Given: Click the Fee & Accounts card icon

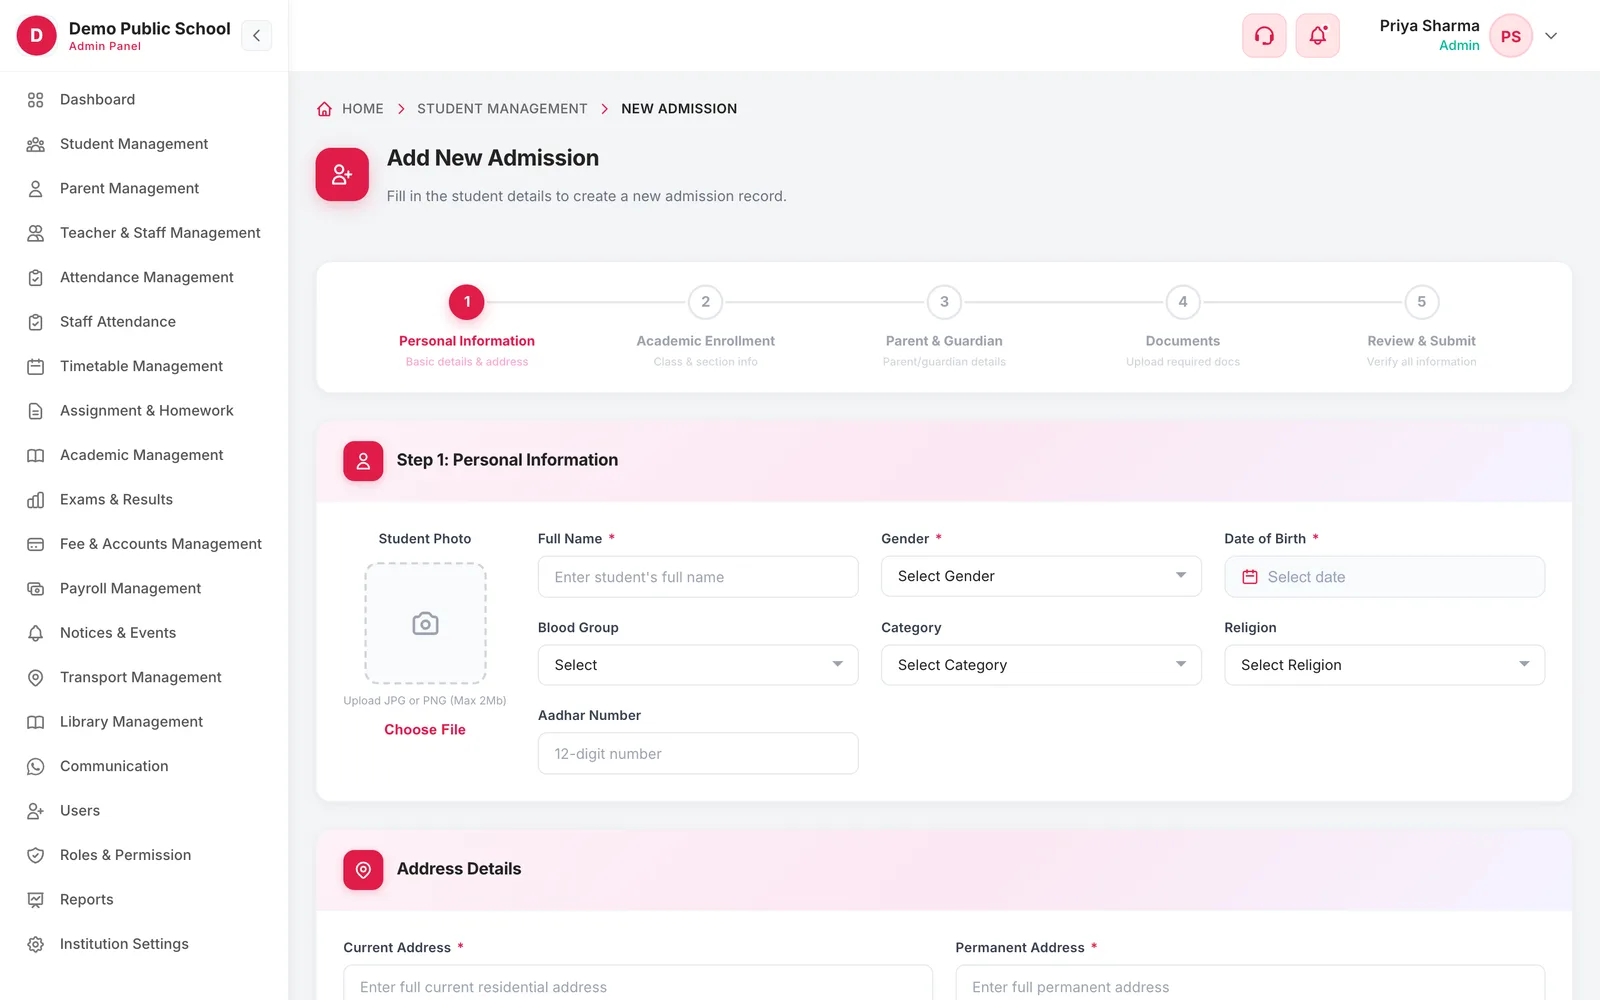Looking at the screenshot, I should point(36,544).
